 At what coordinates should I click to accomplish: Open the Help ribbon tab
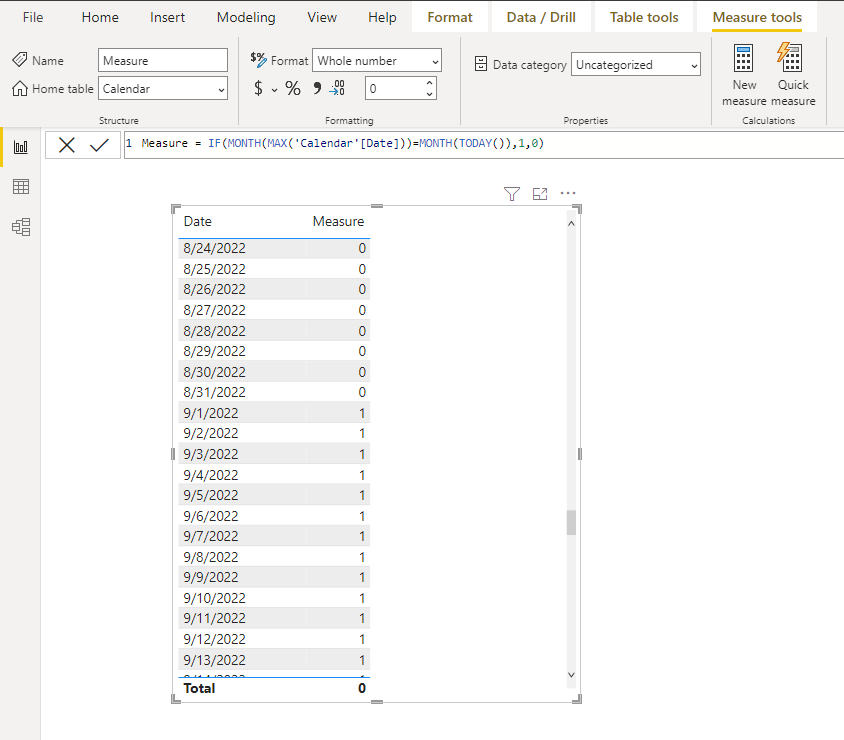click(382, 17)
